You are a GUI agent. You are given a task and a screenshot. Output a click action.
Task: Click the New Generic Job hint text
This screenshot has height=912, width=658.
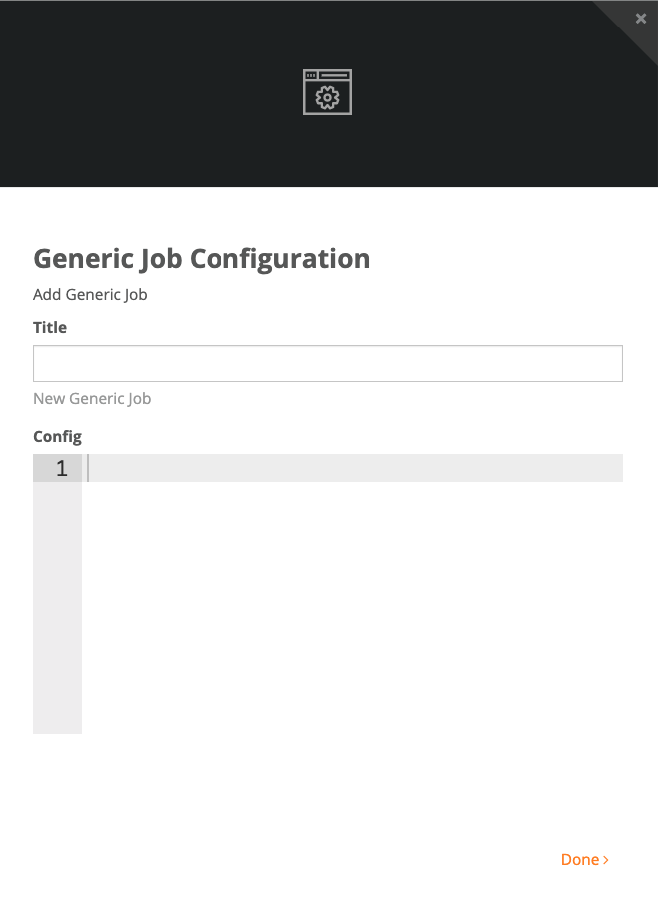tap(92, 399)
